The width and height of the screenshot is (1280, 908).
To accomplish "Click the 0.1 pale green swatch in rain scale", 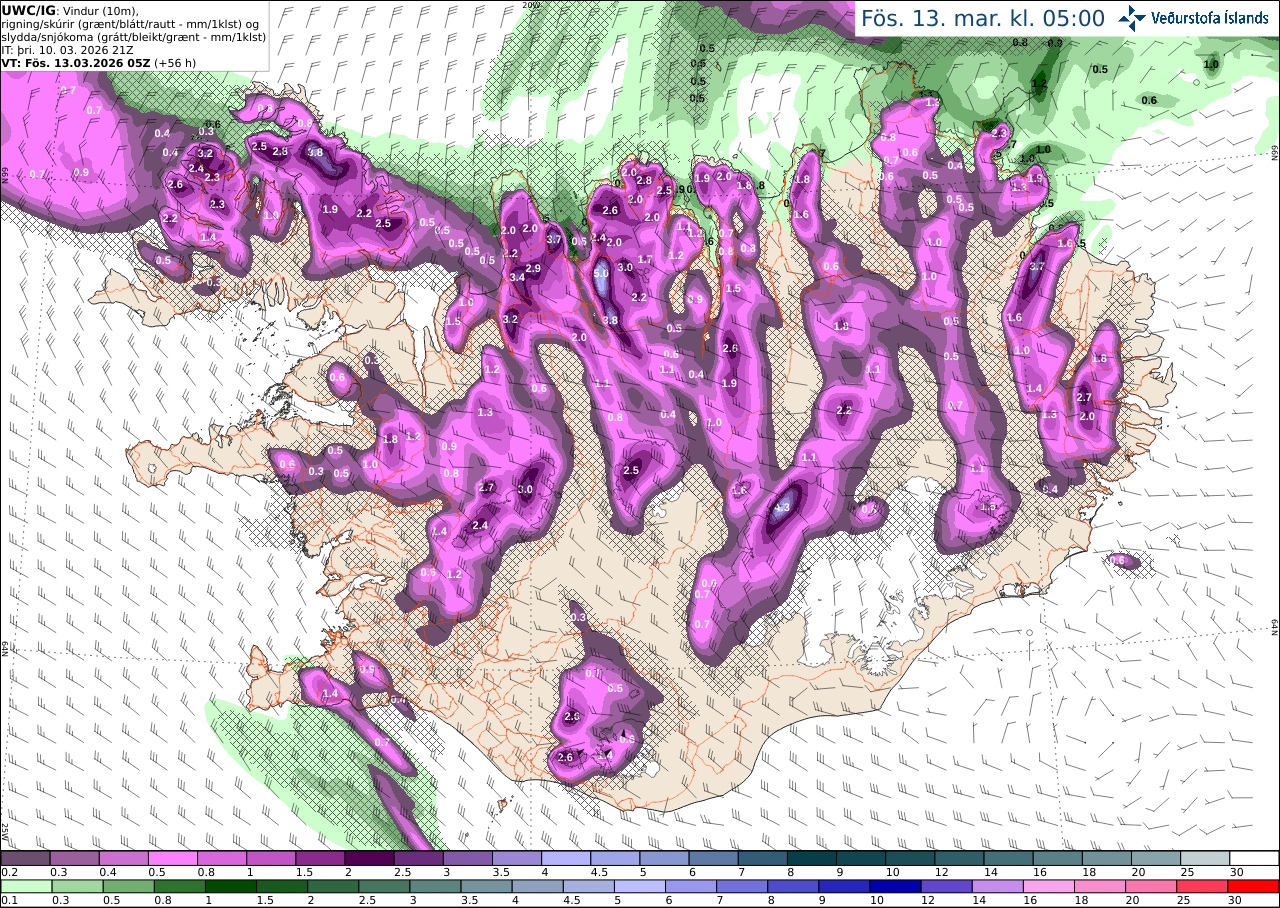I will coord(25,886).
